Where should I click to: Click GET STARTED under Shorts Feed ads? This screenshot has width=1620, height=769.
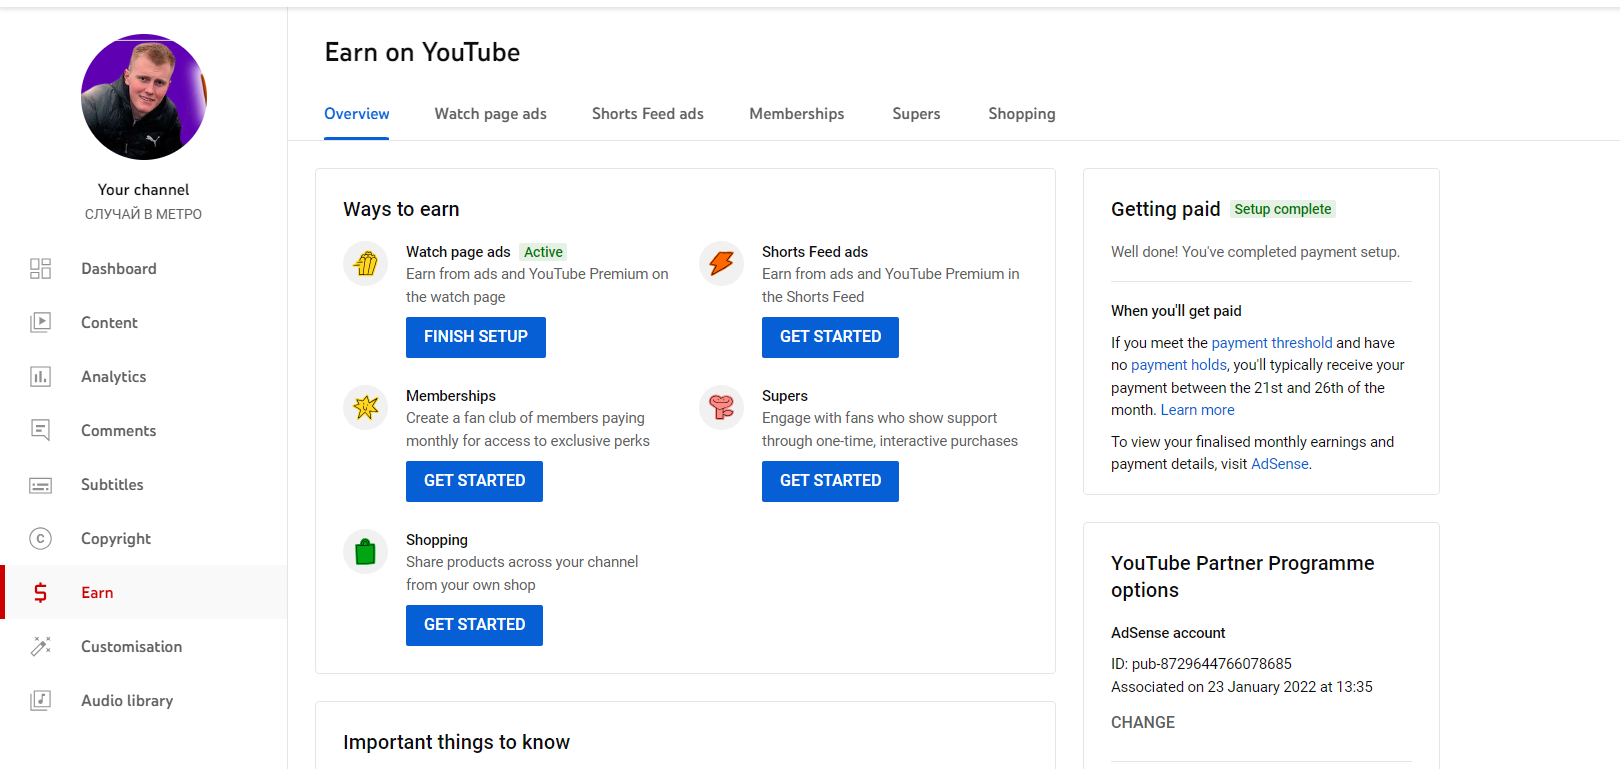pyautogui.click(x=830, y=337)
